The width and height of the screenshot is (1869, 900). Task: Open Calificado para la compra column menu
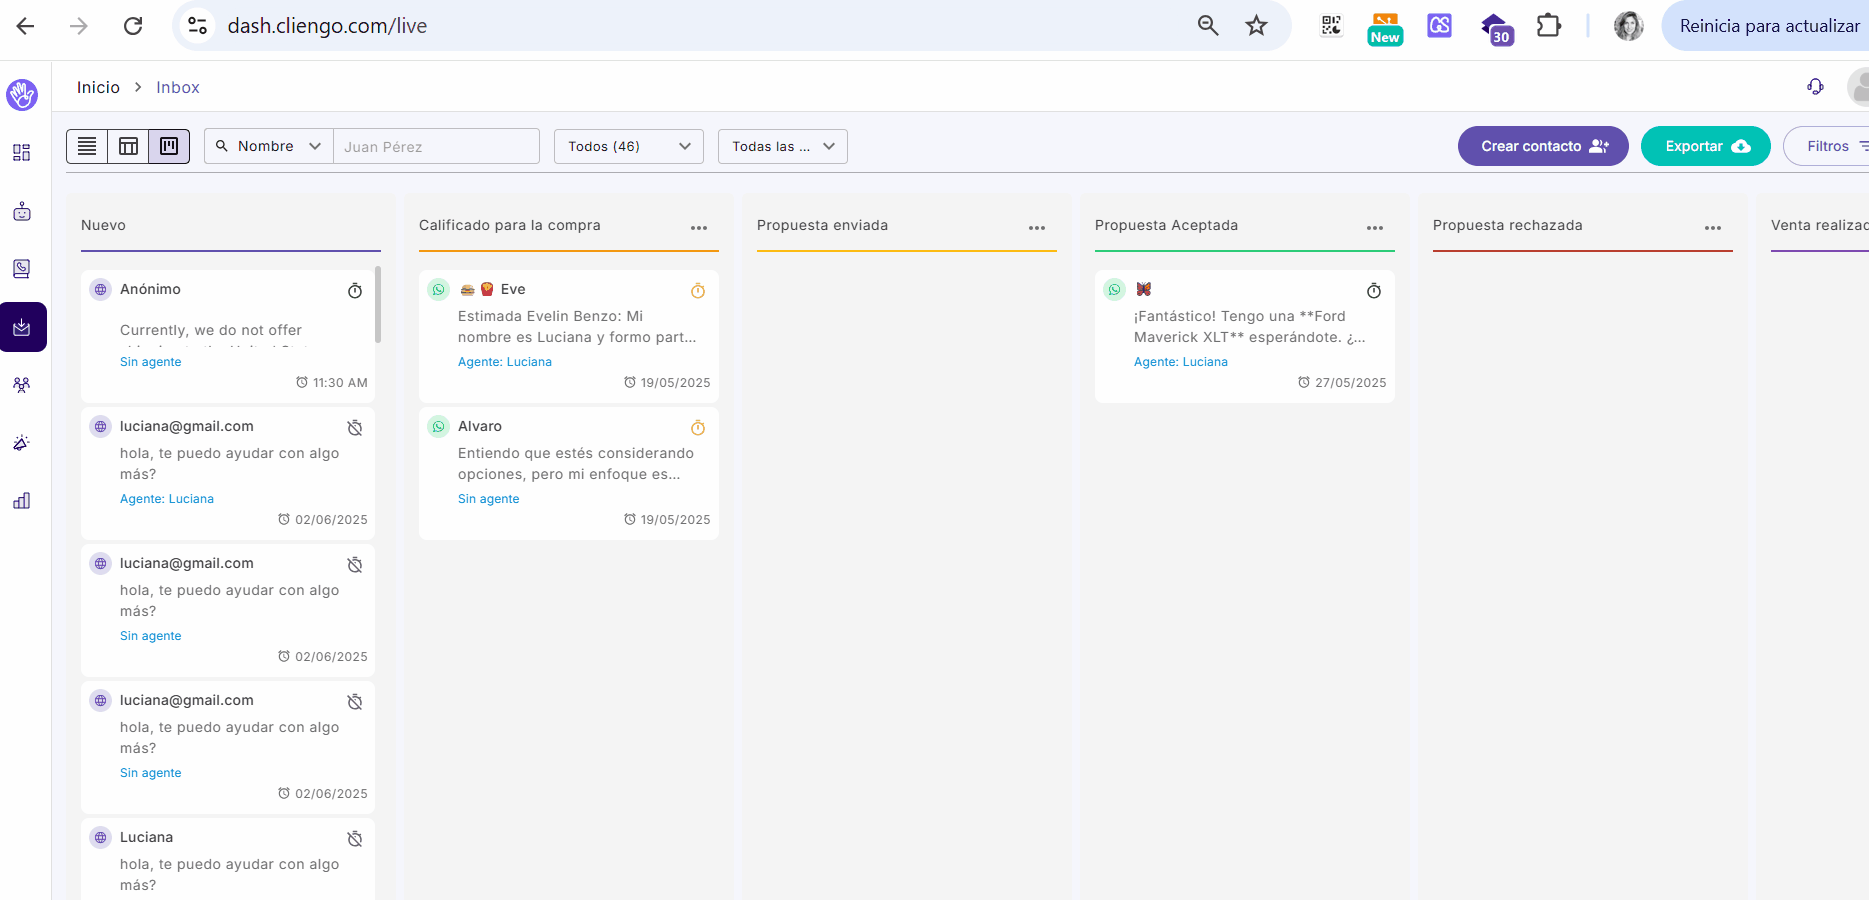coord(699,228)
